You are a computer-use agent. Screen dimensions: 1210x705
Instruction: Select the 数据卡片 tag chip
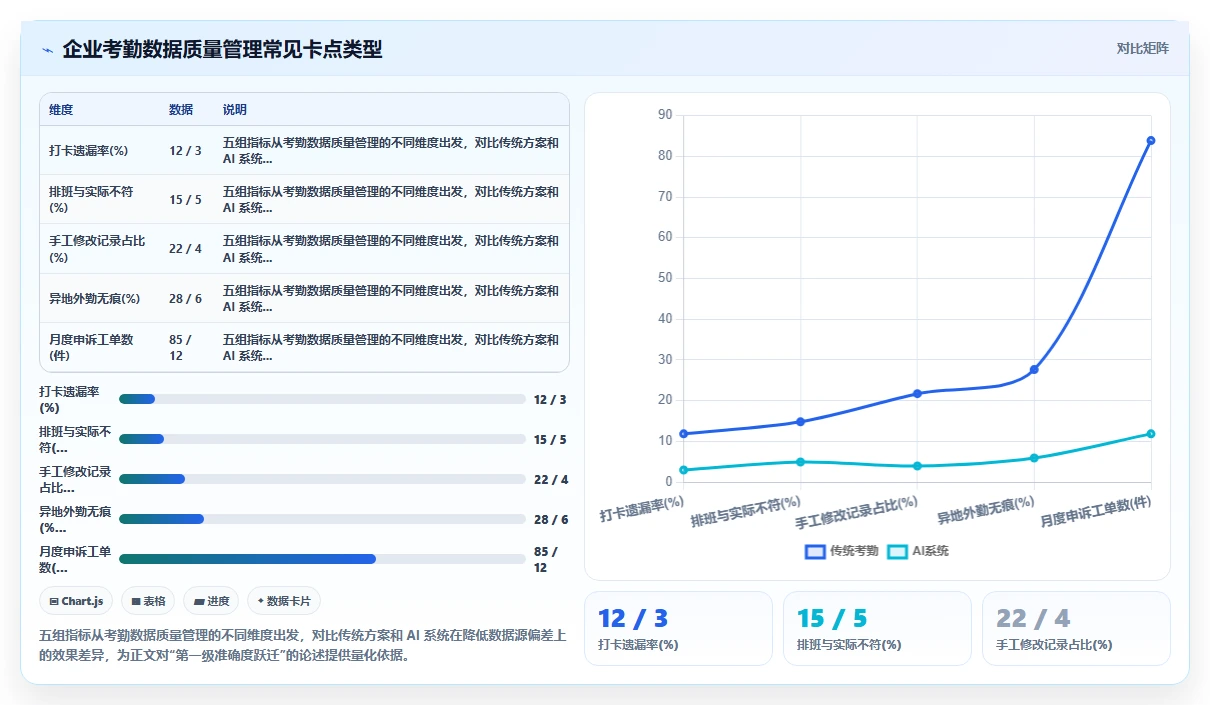coord(284,601)
